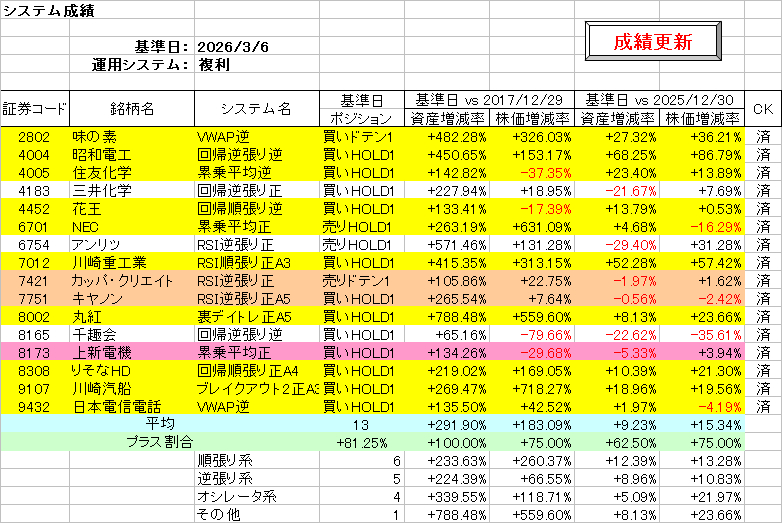Viewport: 782px width, 523px height.
Task: Select the NEC name cell
Action: [x=132, y=226]
